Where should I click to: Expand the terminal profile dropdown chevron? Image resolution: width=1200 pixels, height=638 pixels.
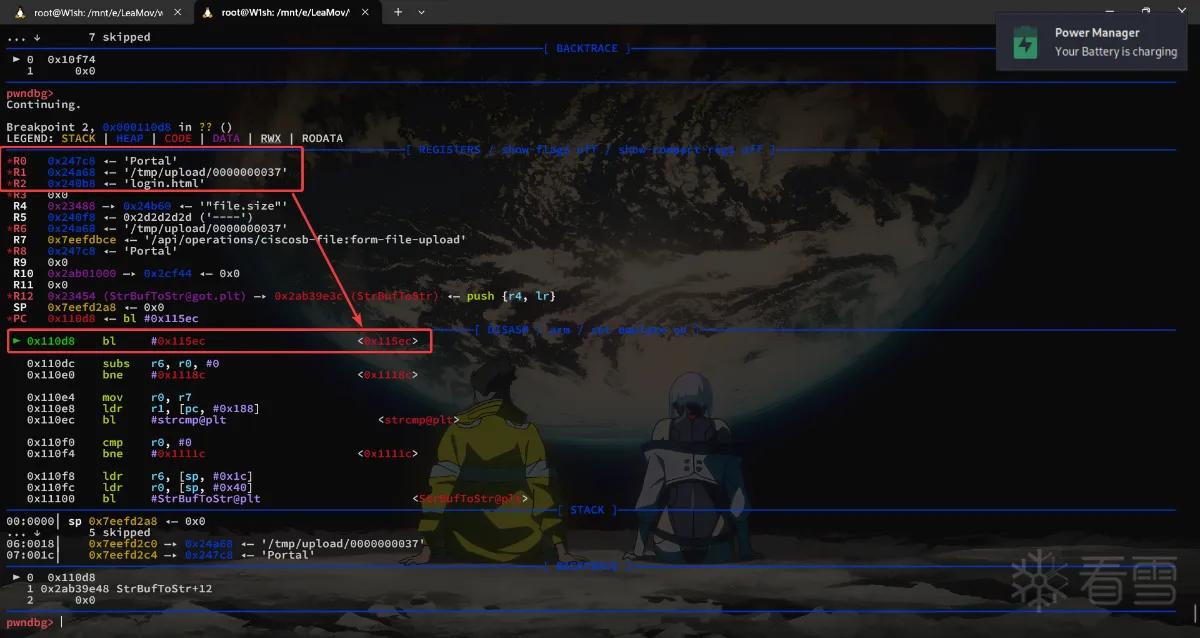pyautogui.click(x=421, y=12)
